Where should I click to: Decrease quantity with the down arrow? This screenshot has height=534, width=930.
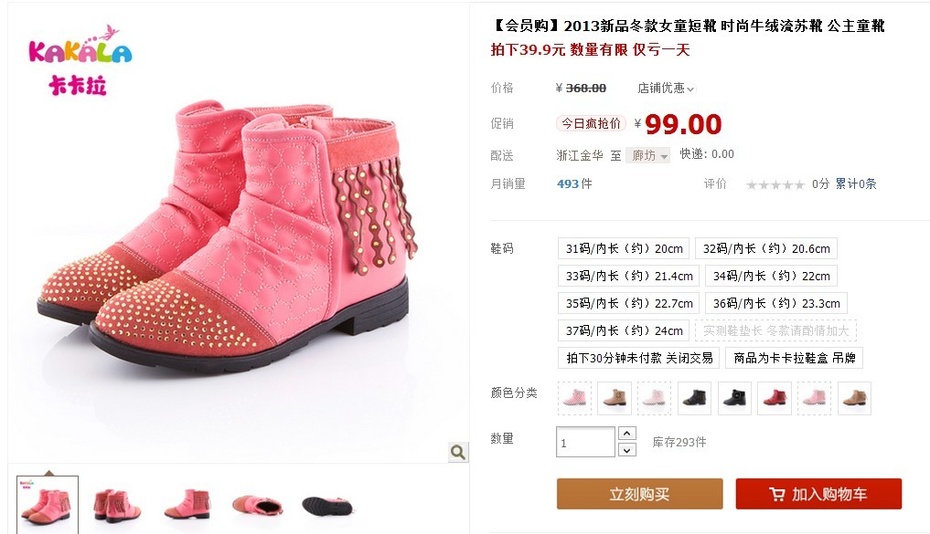point(627,450)
